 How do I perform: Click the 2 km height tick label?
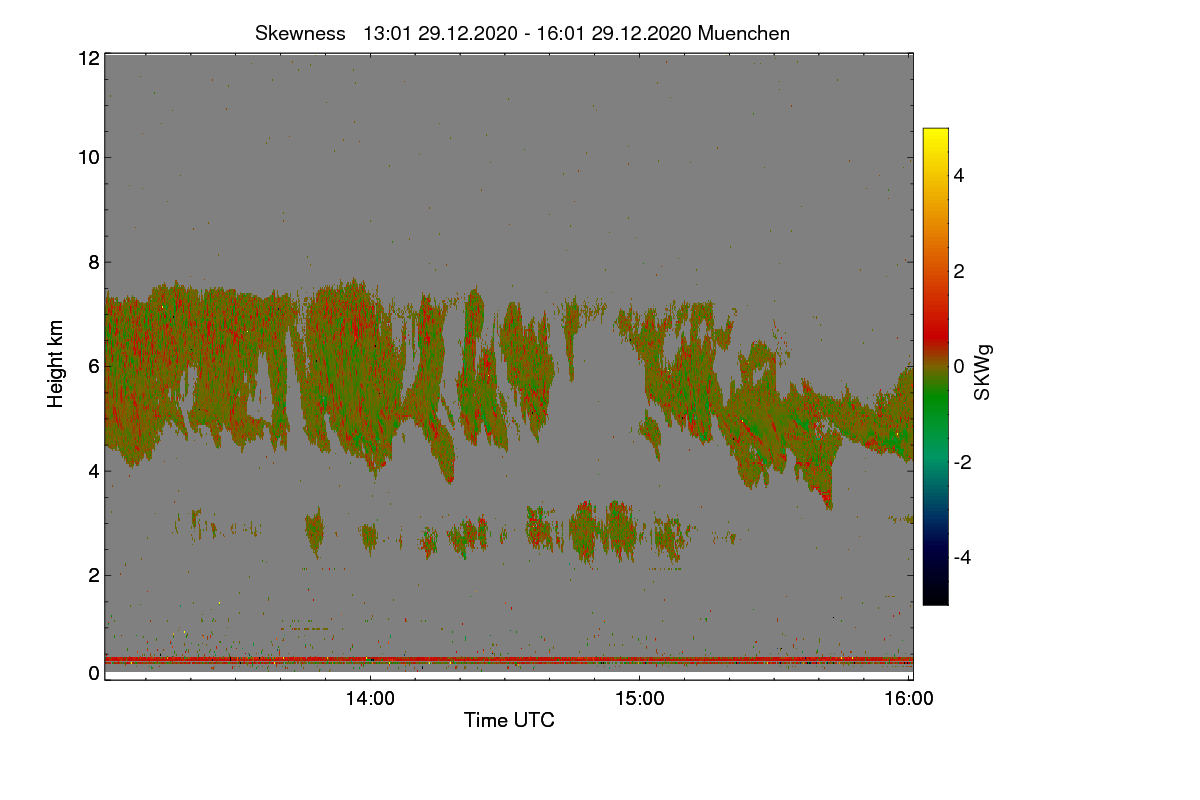click(94, 575)
